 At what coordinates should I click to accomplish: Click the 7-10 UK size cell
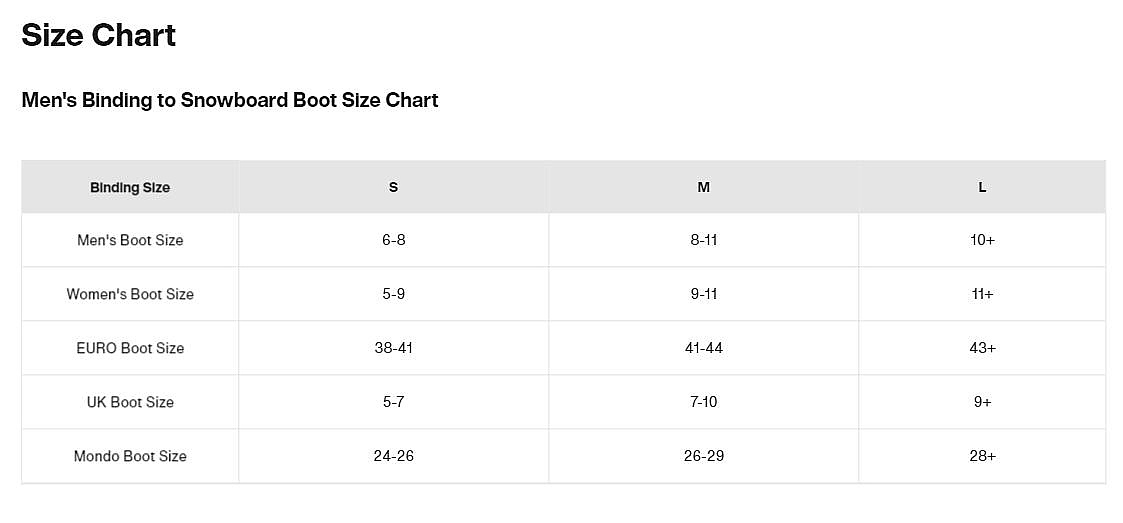pyautogui.click(x=704, y=402)
